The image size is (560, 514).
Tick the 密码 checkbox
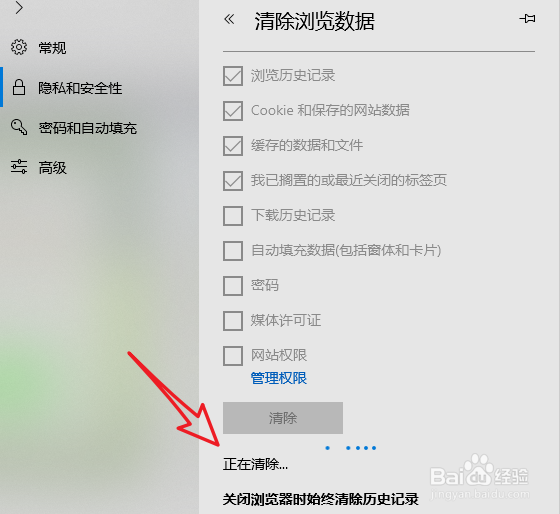233,286
